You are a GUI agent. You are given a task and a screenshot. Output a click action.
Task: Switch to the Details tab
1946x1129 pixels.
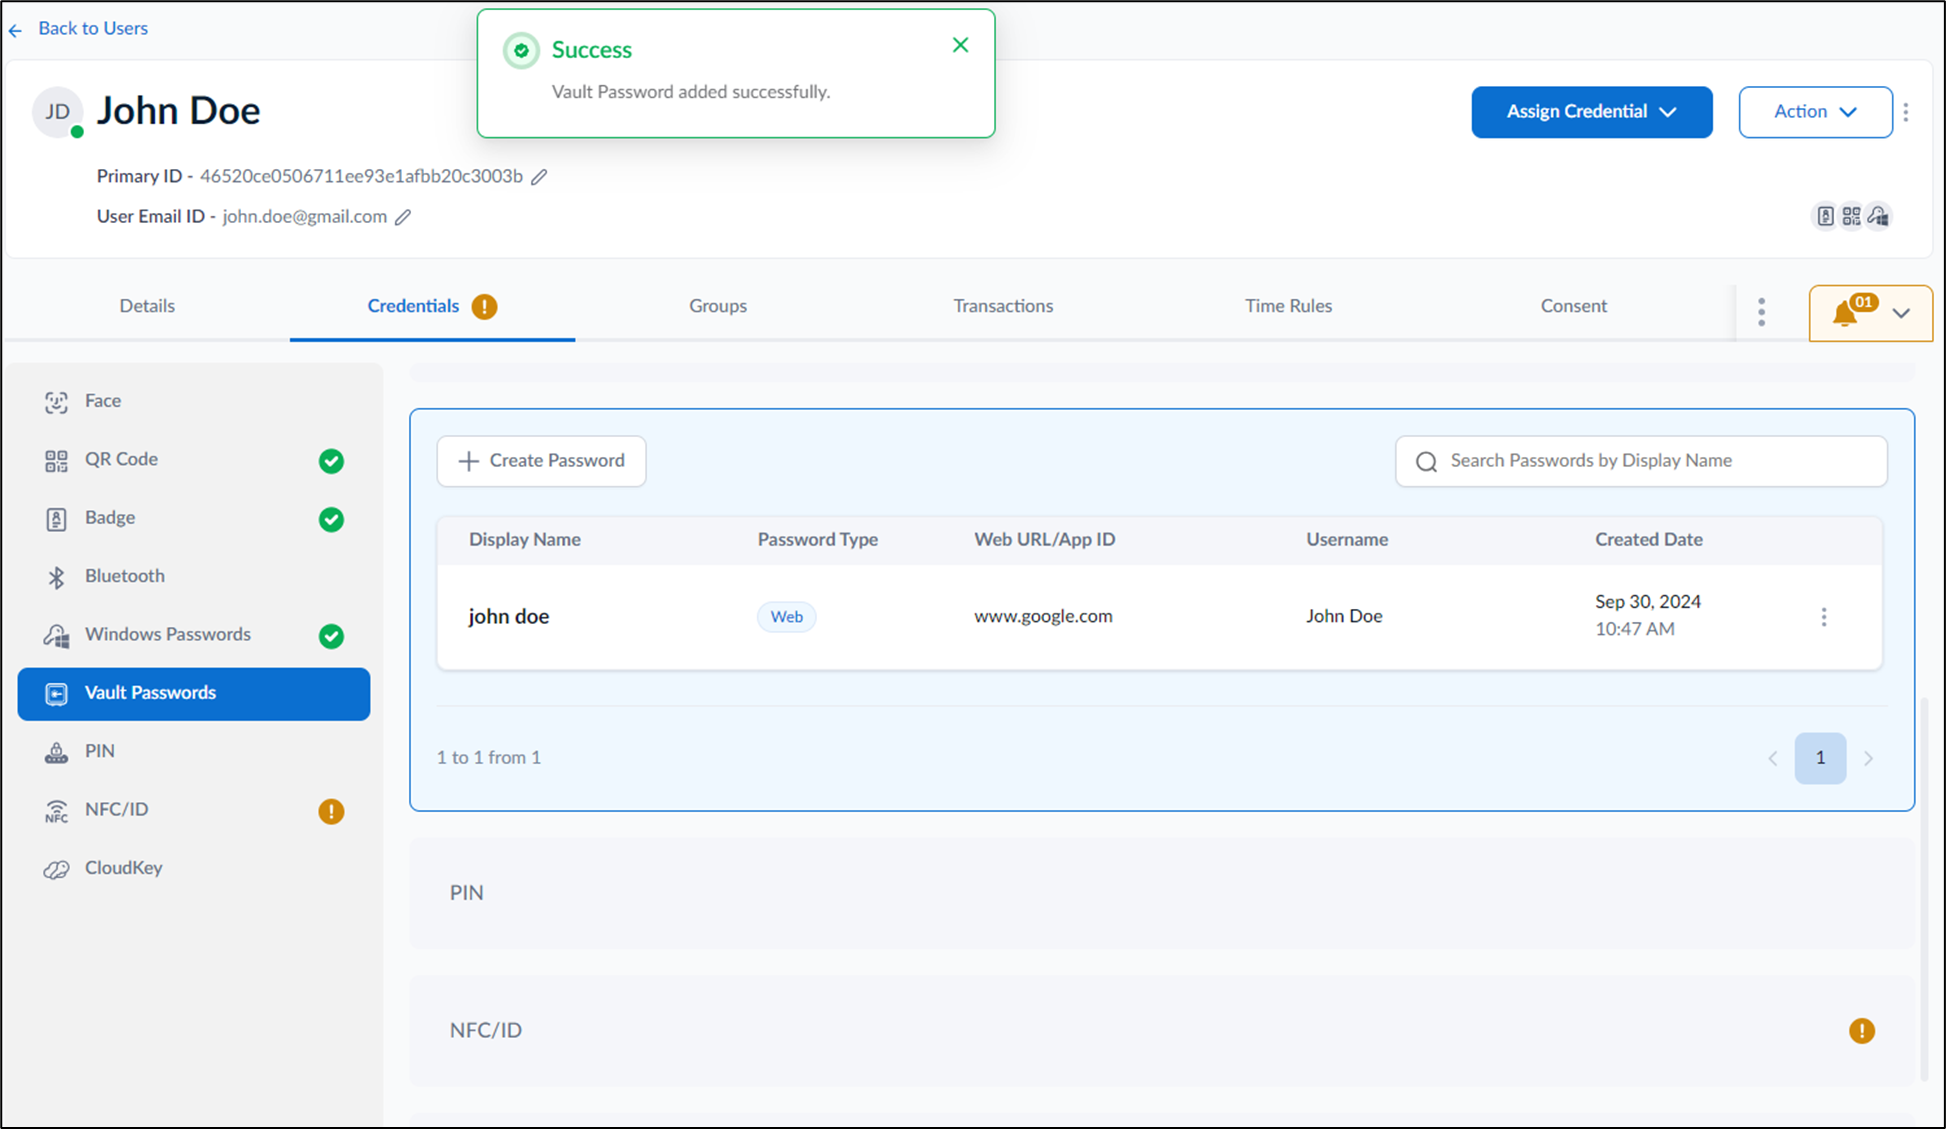coord(147,306)
